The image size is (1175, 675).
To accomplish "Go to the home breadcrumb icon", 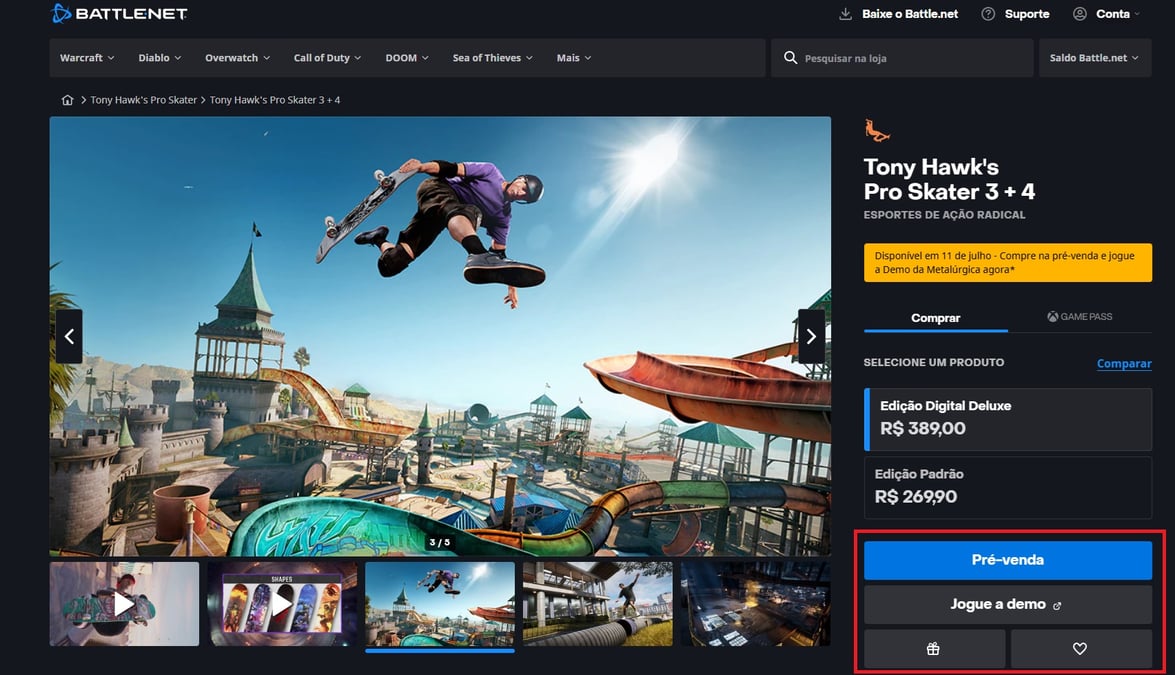I will click(x=67, y=100).
